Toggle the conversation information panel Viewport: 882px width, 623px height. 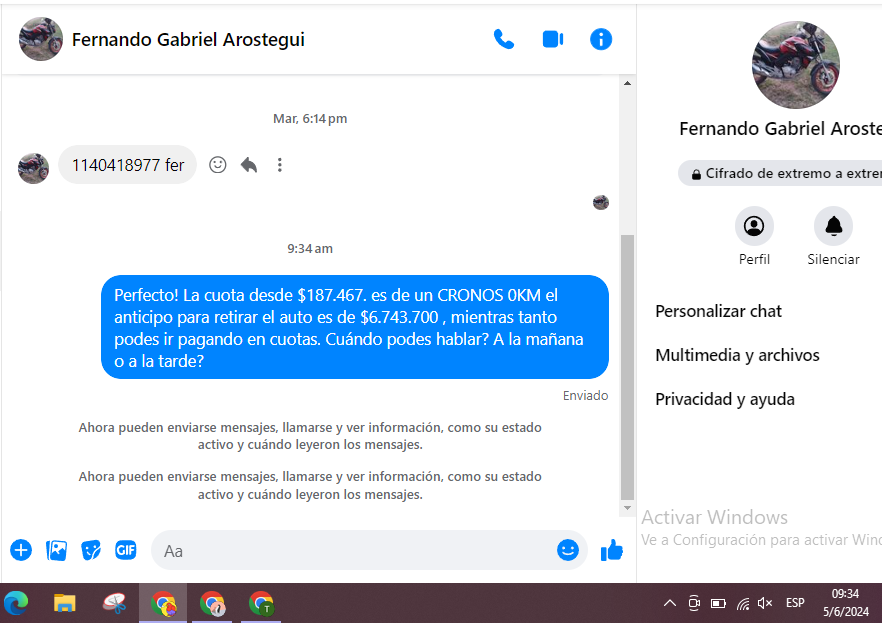tap(601, 39)
